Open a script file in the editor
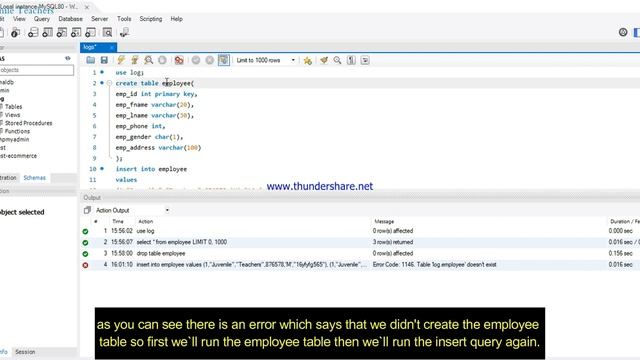Viewport: 640px width, 360px height. pyautogui.click(x=91, y=60)
